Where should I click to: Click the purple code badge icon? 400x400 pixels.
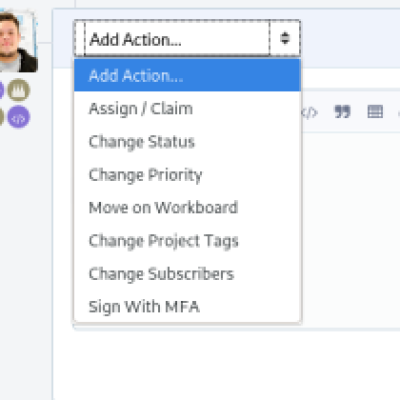point(19,117)
